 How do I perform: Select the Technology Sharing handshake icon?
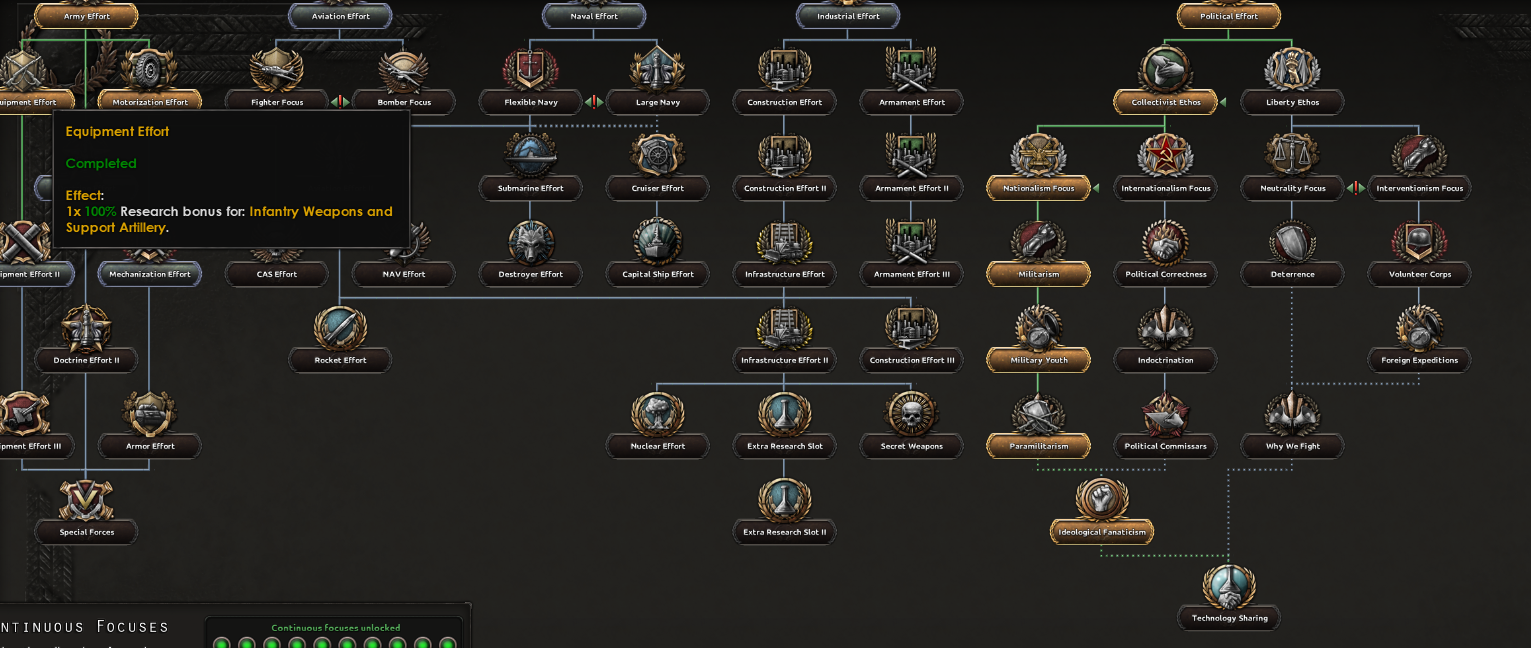tap(1229, 587)
